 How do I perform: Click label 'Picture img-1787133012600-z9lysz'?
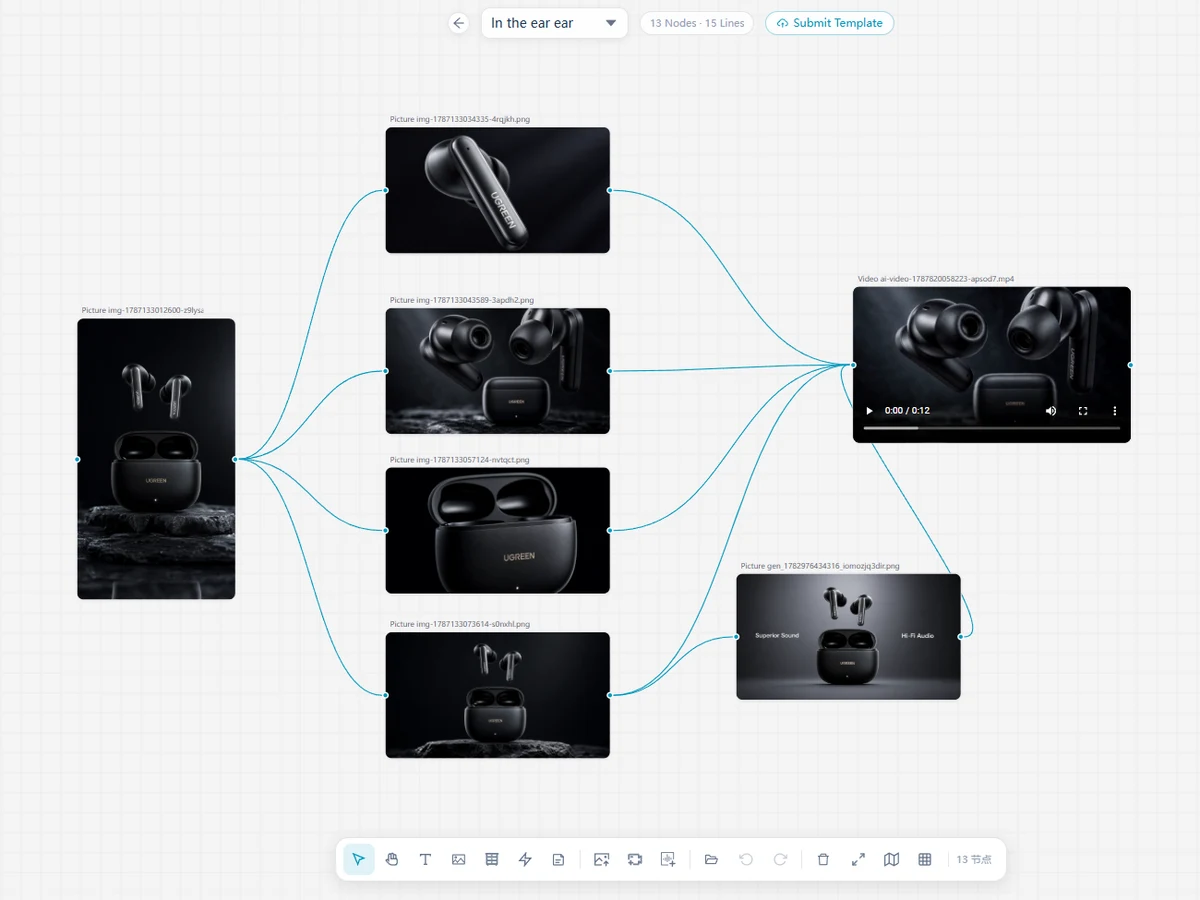[142, 311]
